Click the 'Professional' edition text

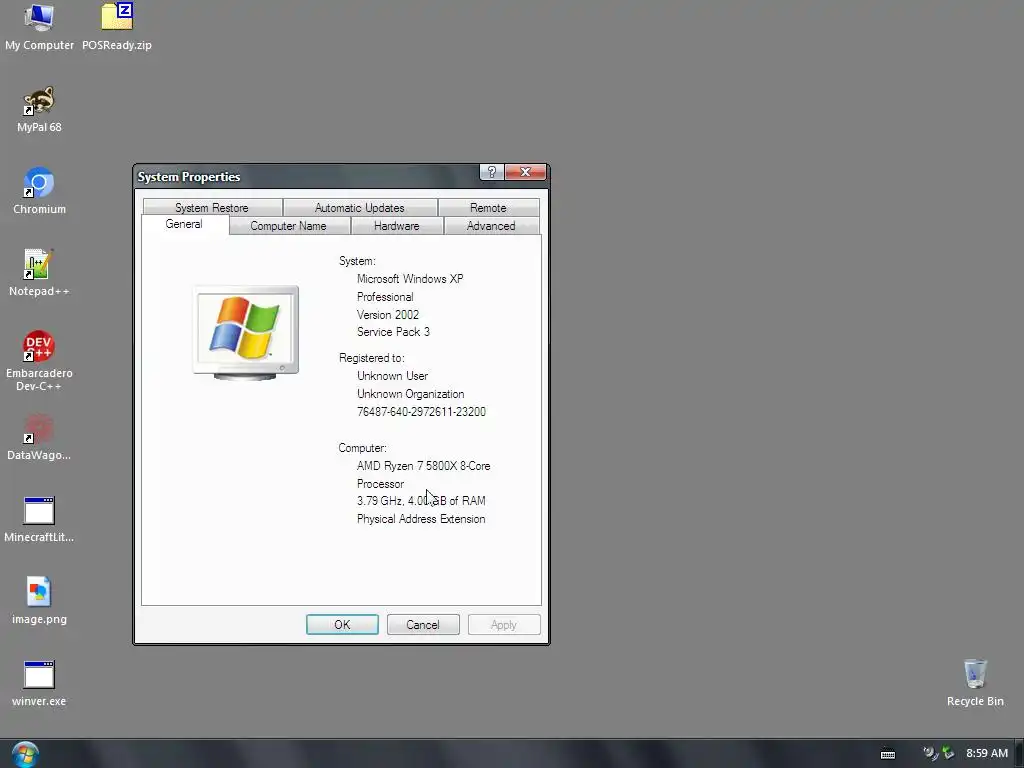pos(385,297)
